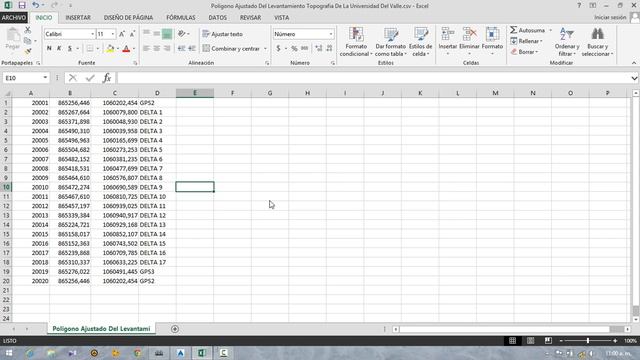The height and width of the screenshot is (360, 640).
Task: Switch to the VISTA tab
Action: point(281,18)
